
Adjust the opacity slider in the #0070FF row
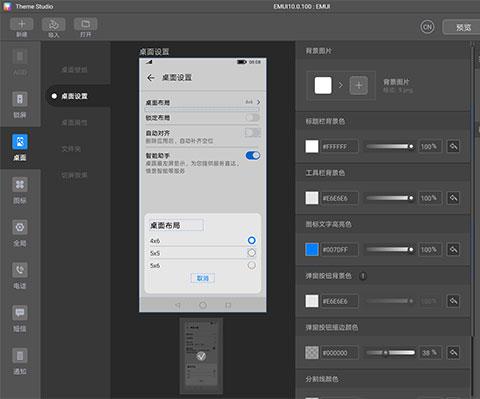[390, 249]
